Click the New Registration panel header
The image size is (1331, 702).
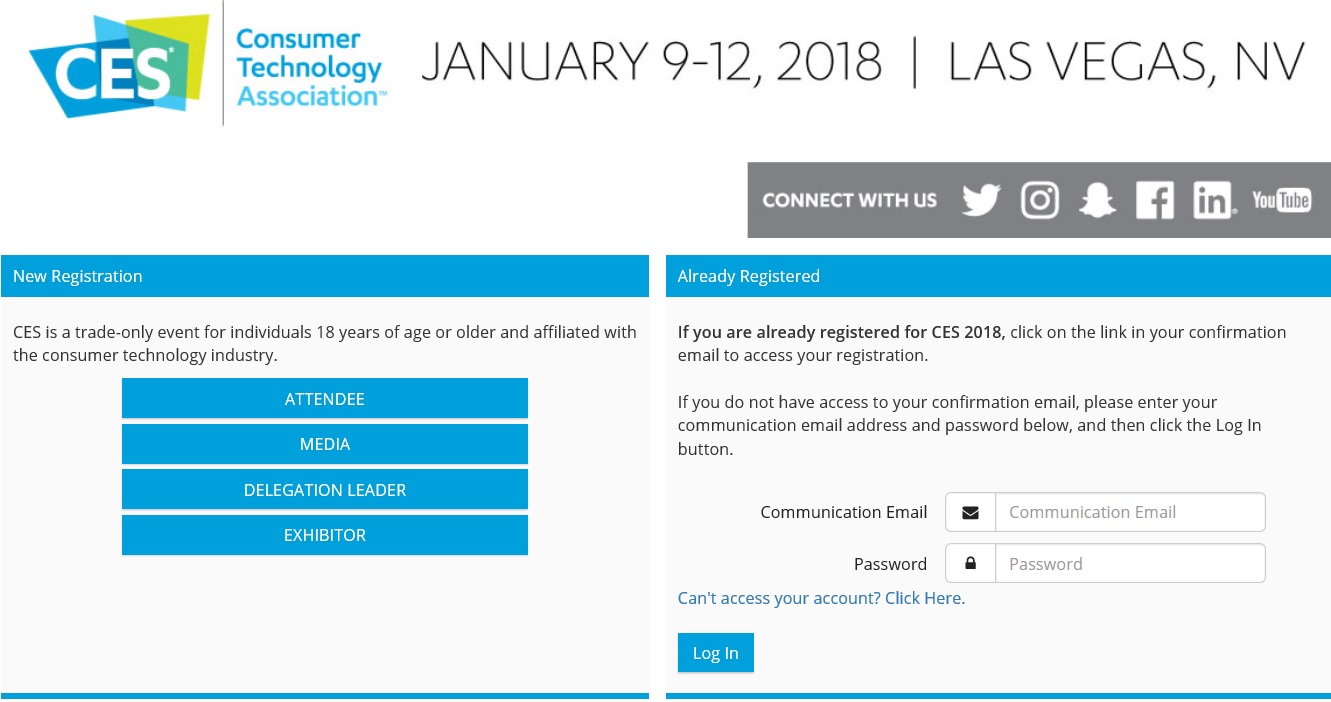point(325,276)
